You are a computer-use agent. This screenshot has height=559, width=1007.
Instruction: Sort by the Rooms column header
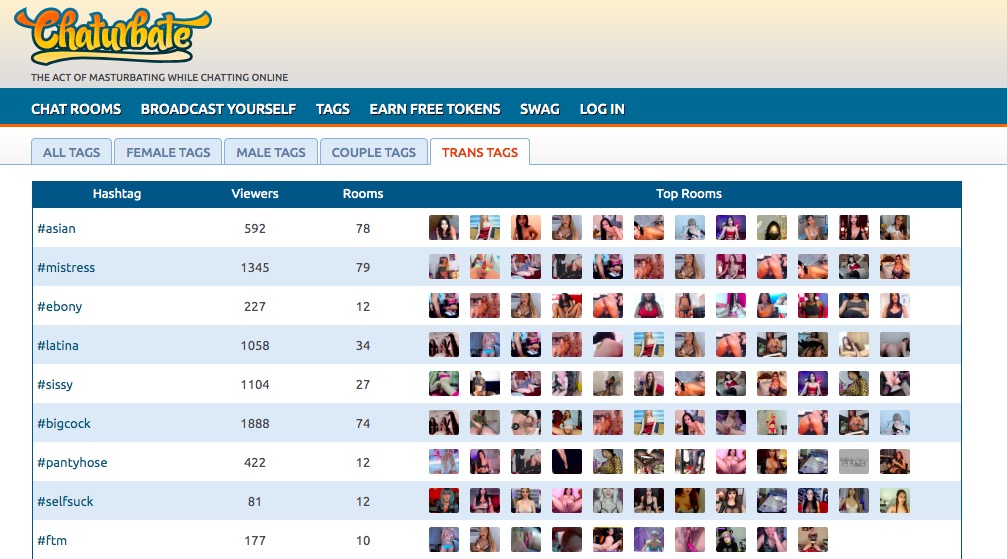coord(363,194)
